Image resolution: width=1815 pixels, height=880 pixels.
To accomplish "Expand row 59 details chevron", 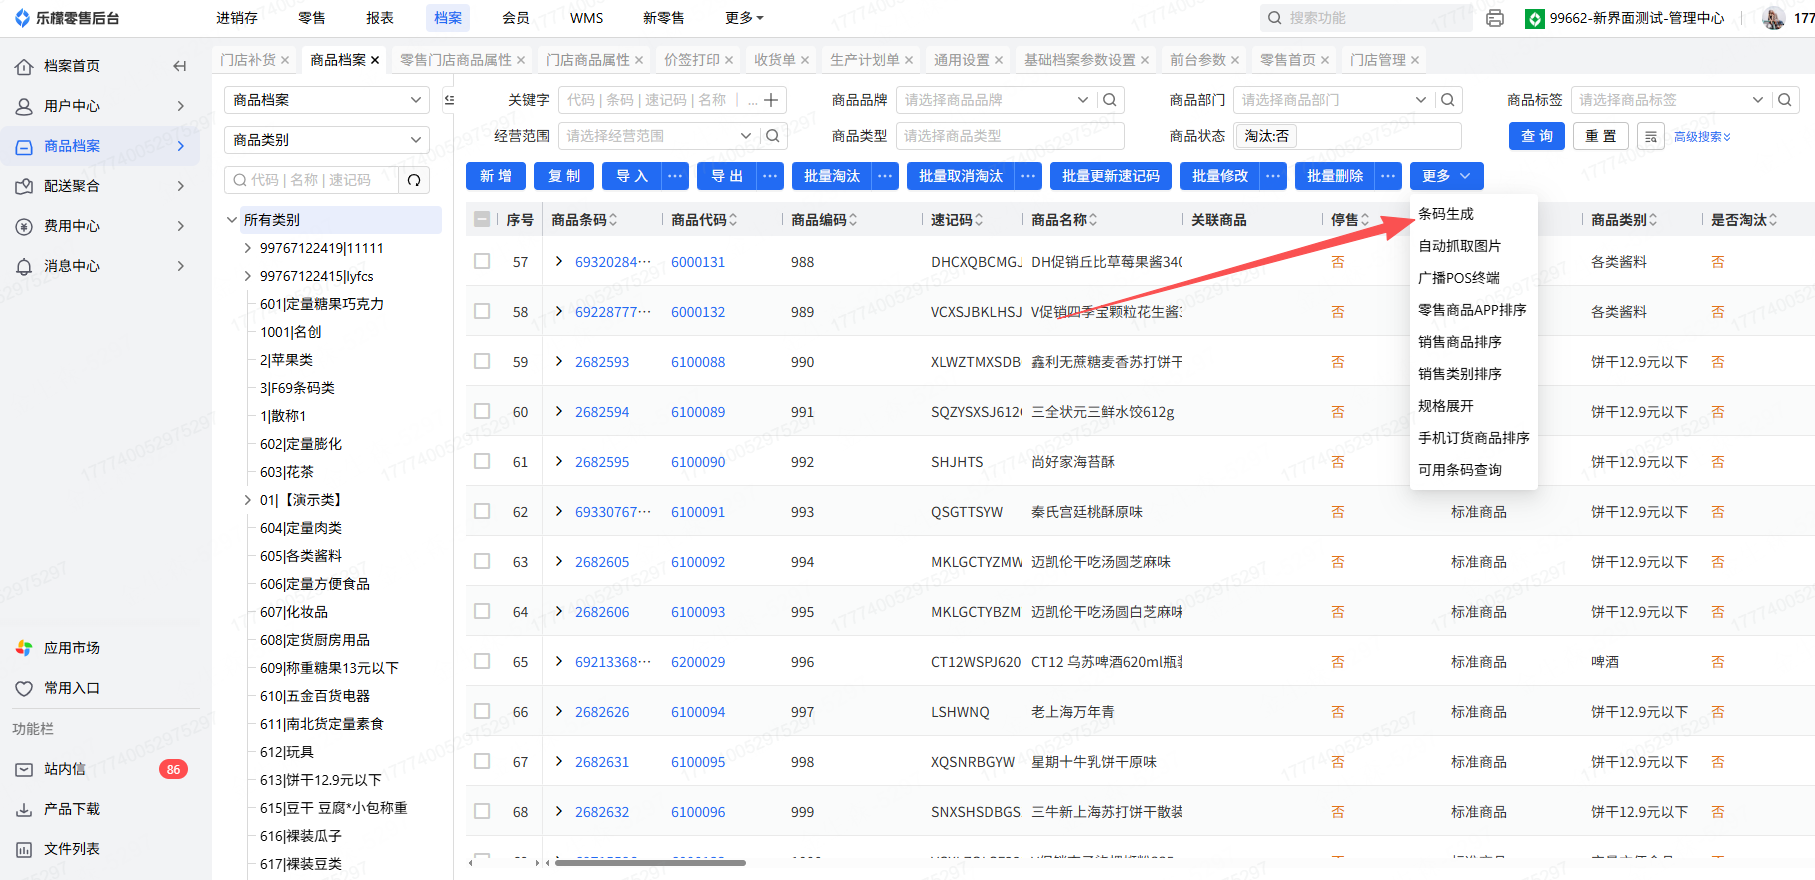I will pyautogui.click(x=559, y=362).
